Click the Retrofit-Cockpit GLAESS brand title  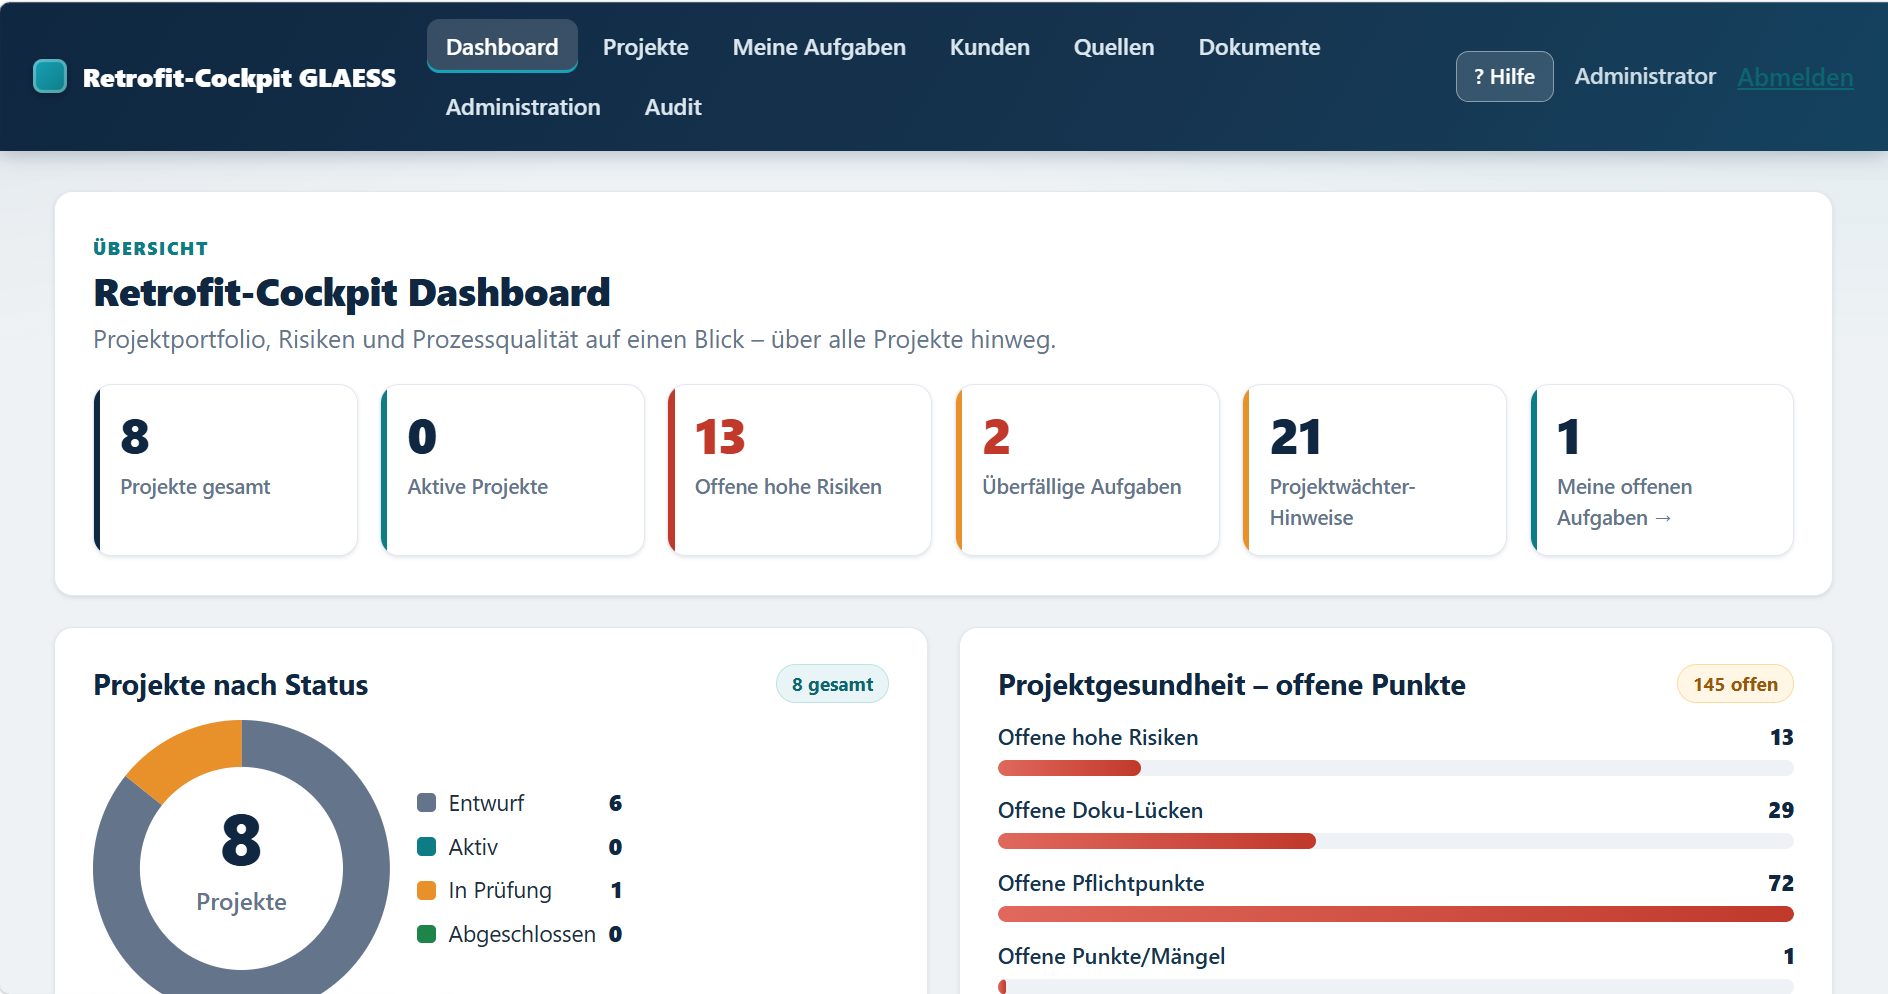[x=239, y=78]
